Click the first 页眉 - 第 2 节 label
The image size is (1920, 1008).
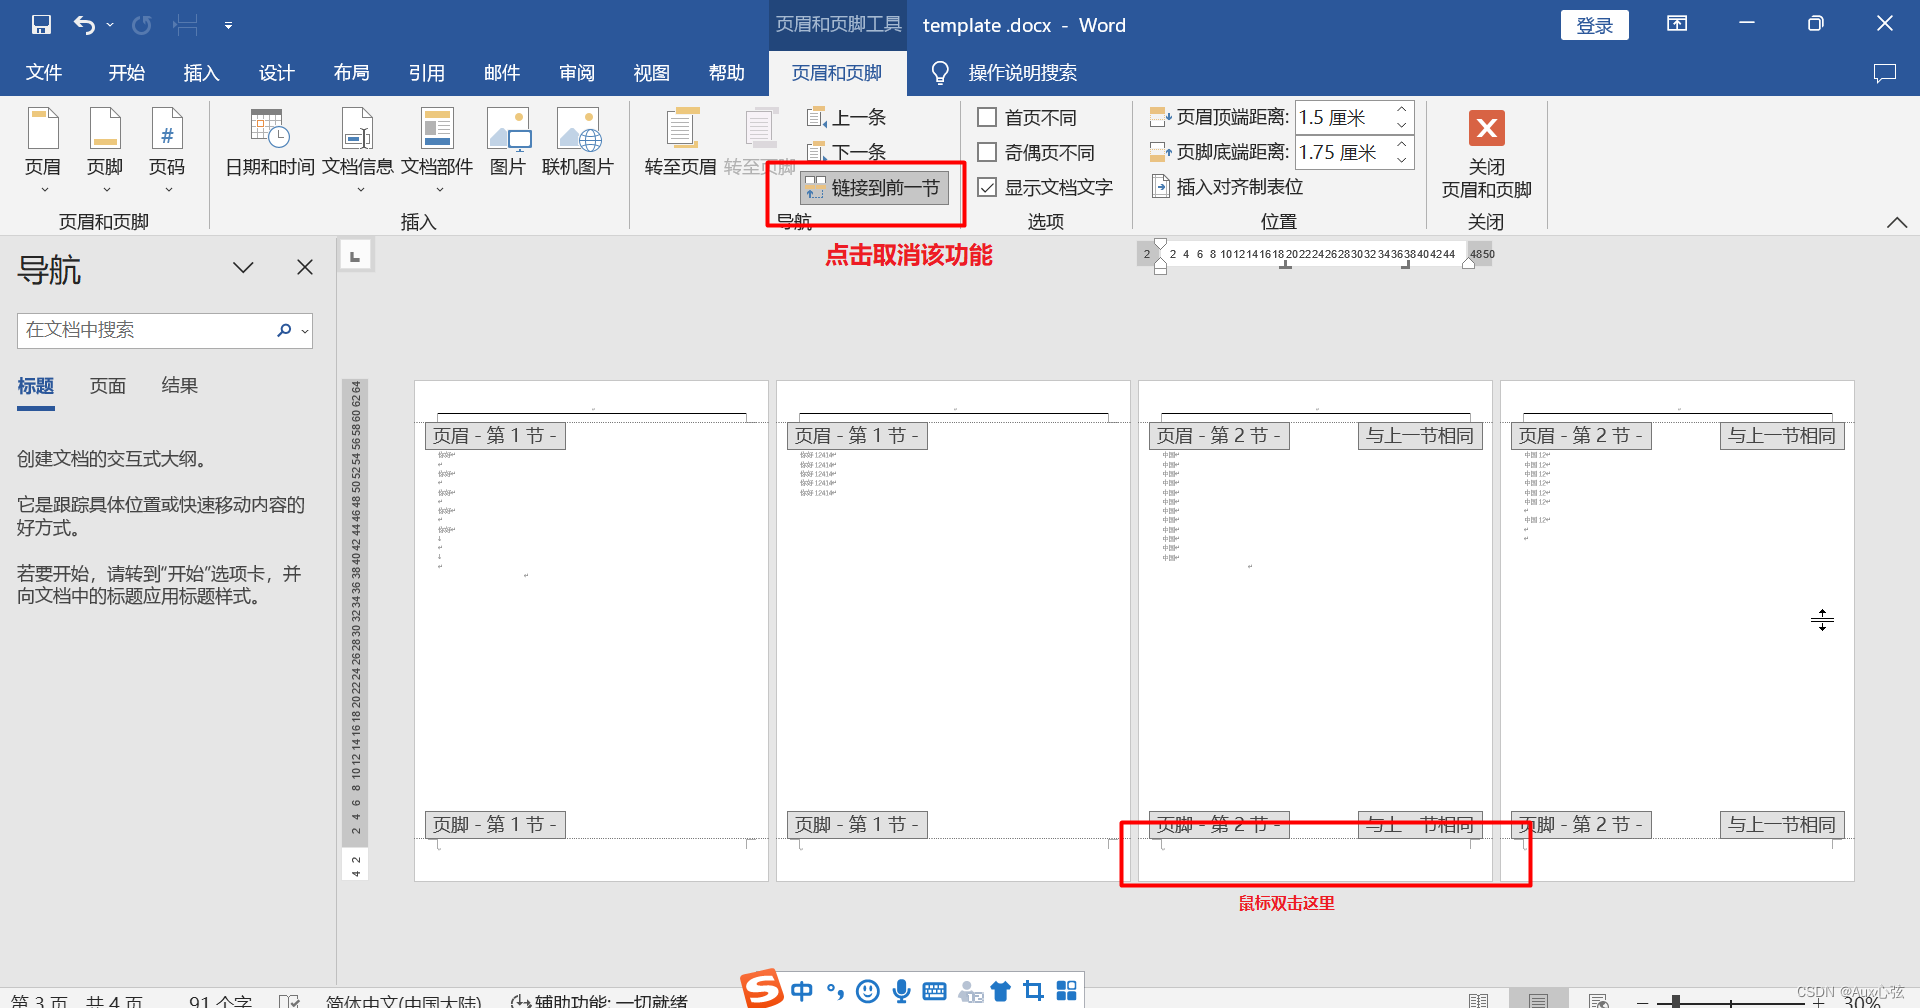point(1219,436)
